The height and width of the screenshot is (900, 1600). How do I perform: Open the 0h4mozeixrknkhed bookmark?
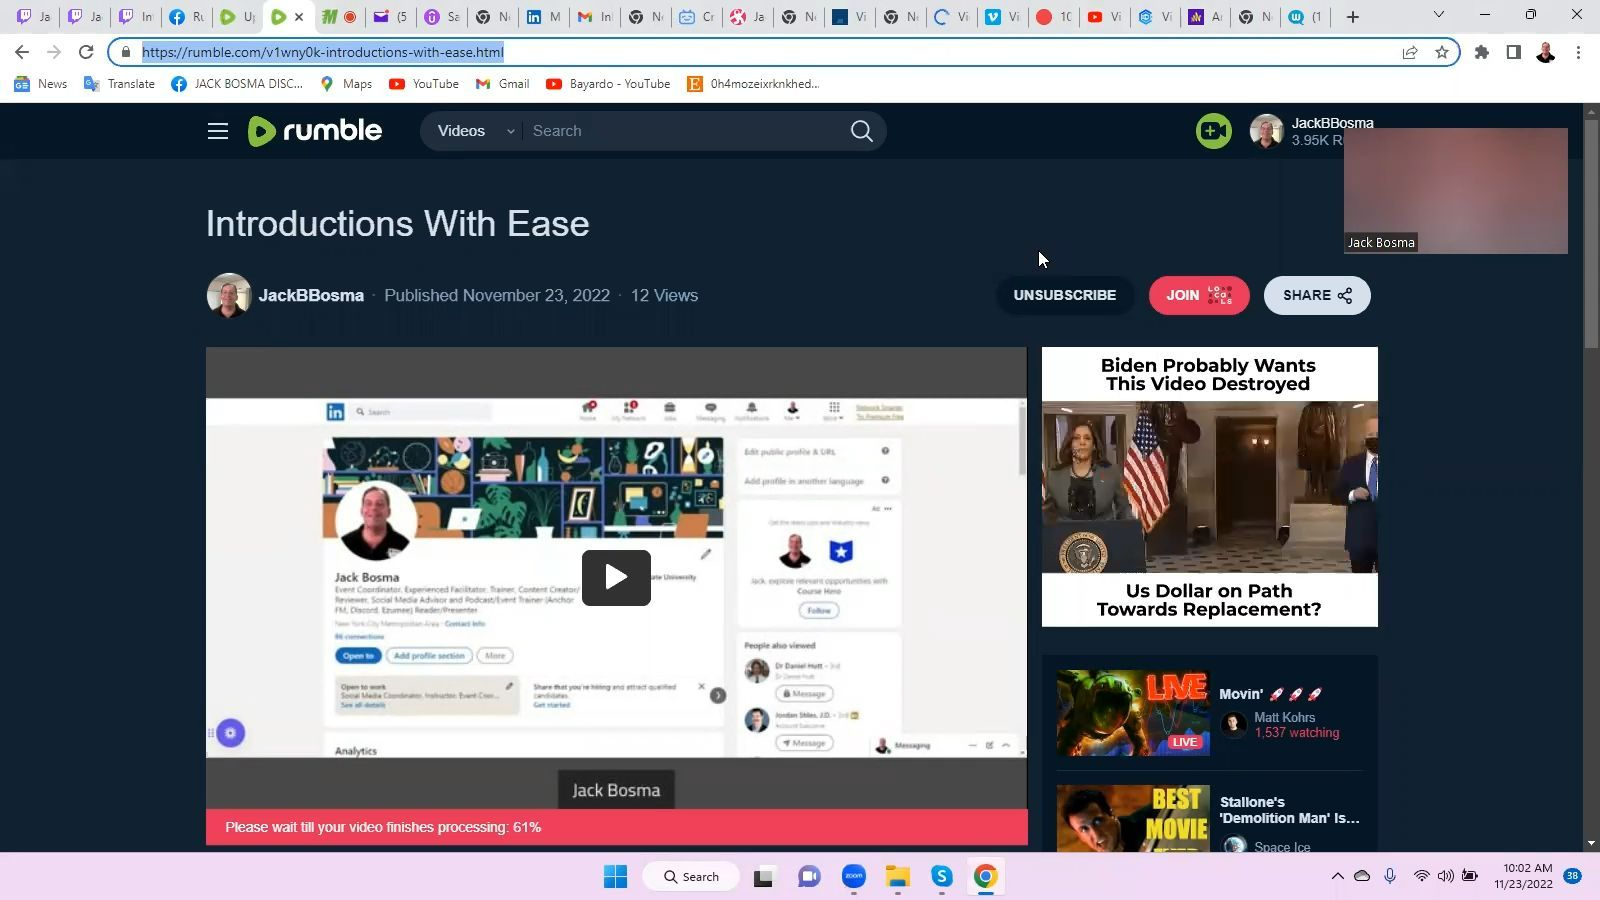753,84
